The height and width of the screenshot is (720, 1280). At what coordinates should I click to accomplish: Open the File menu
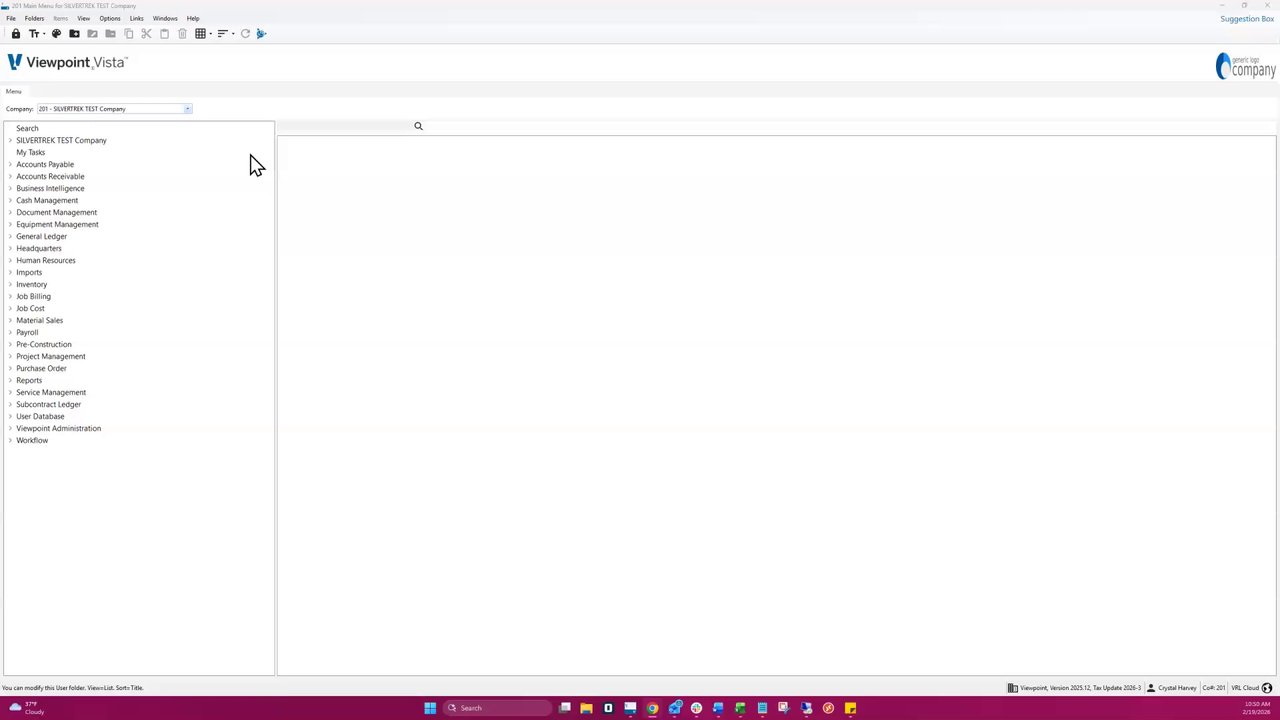[x=11, y=18]
